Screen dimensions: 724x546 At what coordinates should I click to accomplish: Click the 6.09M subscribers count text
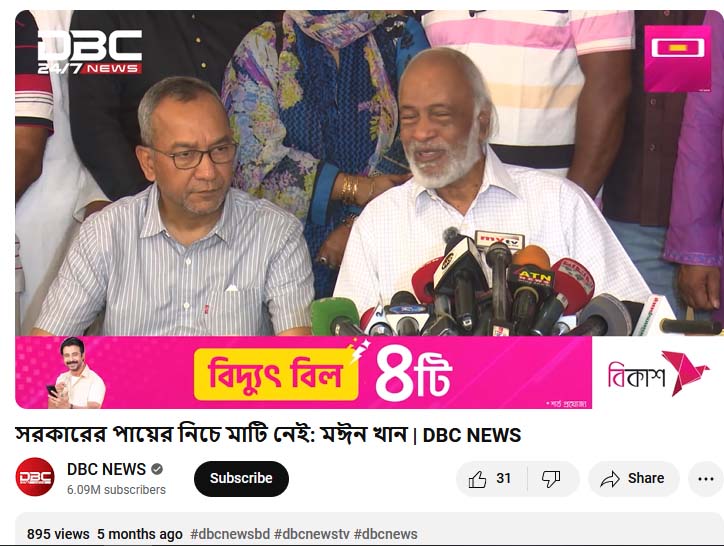click(116, 490)
